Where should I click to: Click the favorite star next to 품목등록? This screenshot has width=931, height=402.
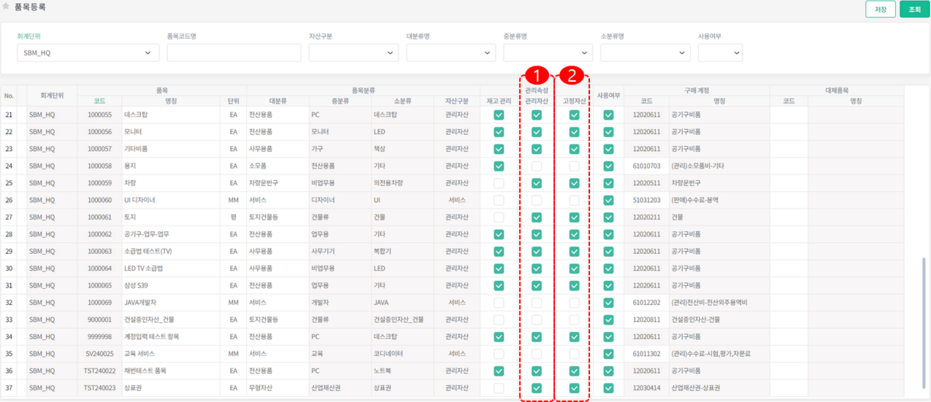click(7, 7)
